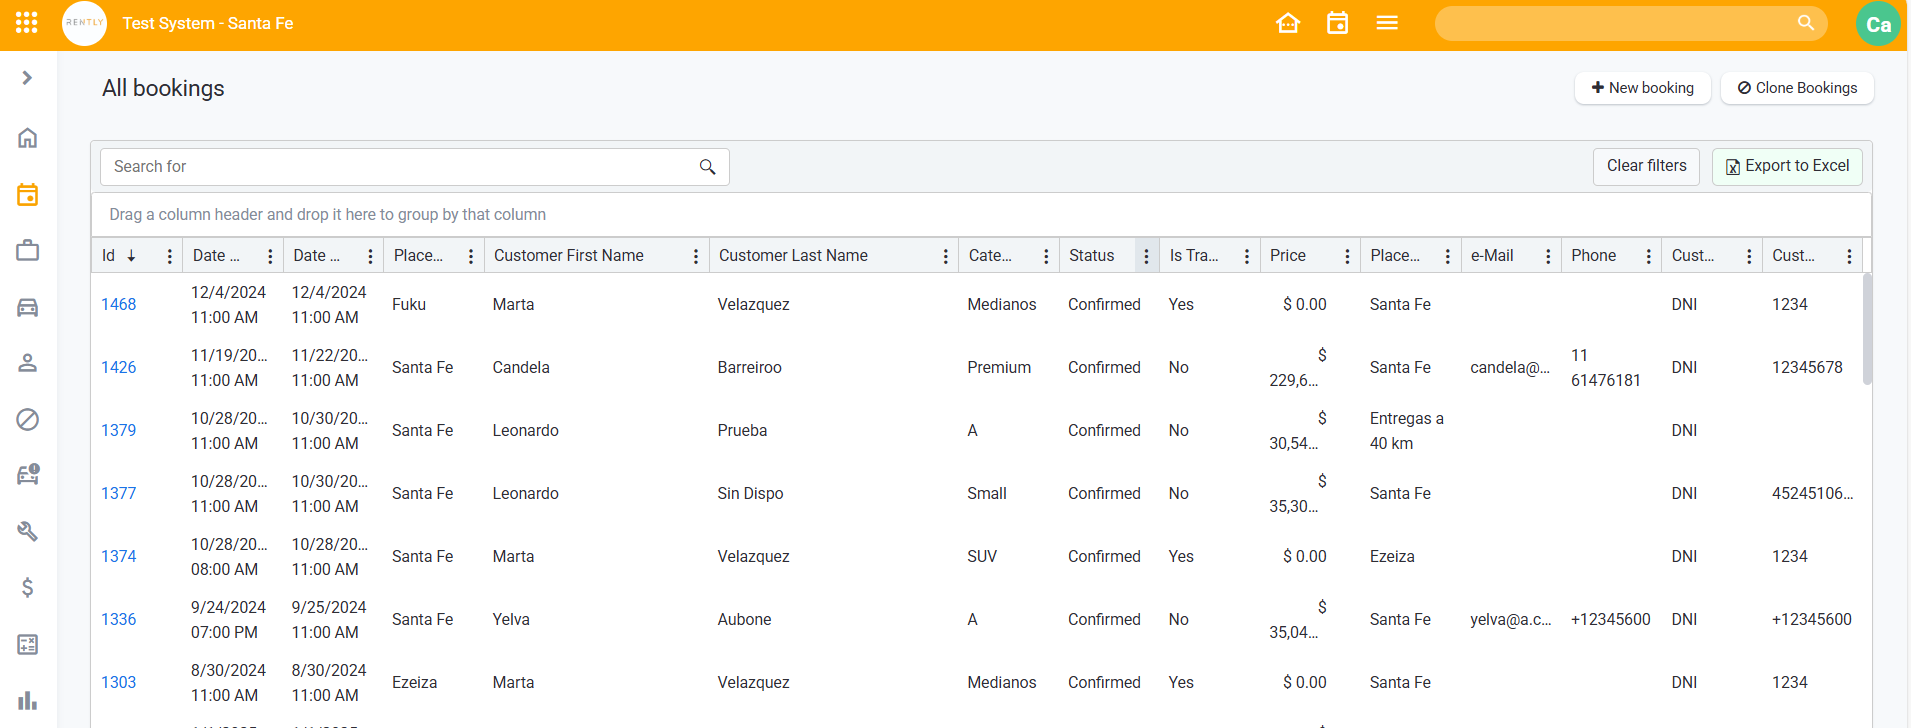Select the SUV category cell

point(982,556)
